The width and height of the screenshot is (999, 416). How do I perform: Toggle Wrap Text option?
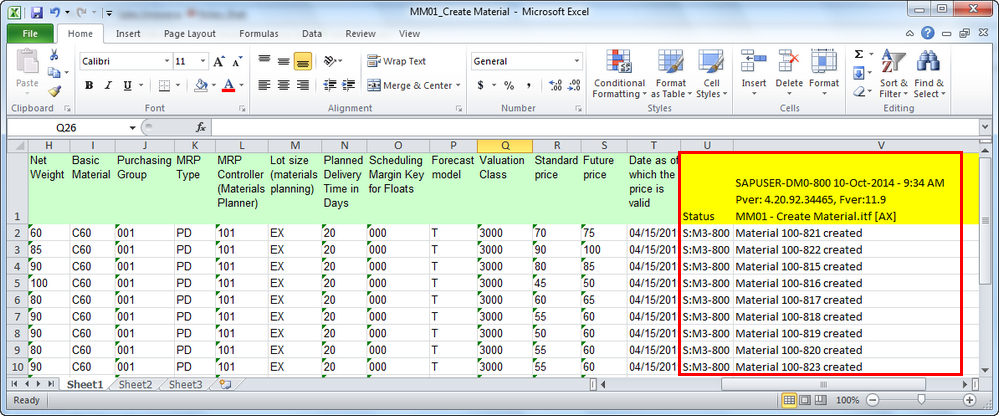click(x=396, y=61)
